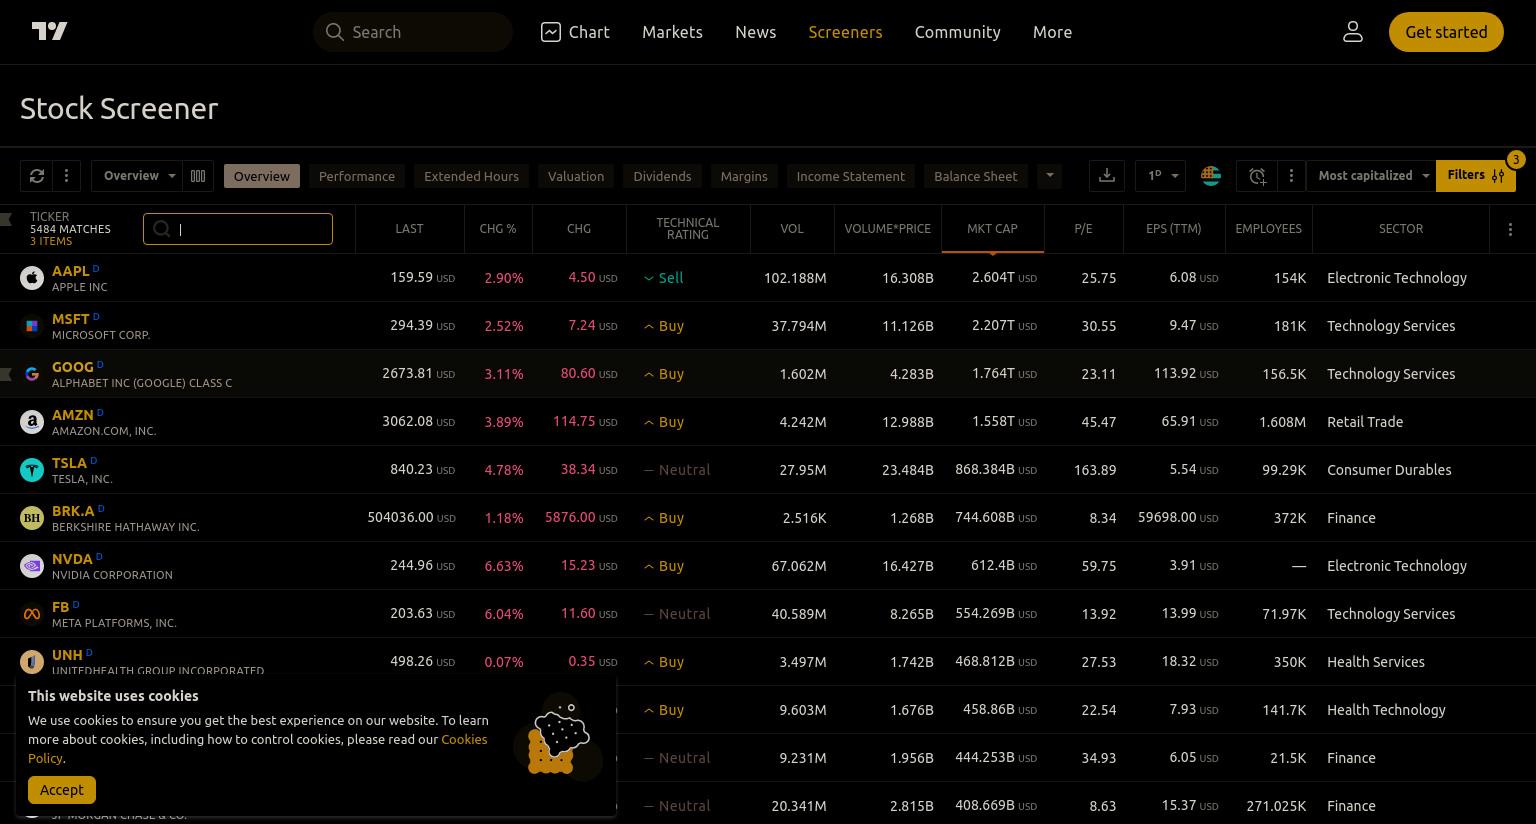Screen dimensions: 1536x824
Task: Open the three-dot menu beside alert icon
Action: [x=1291, y=176]
